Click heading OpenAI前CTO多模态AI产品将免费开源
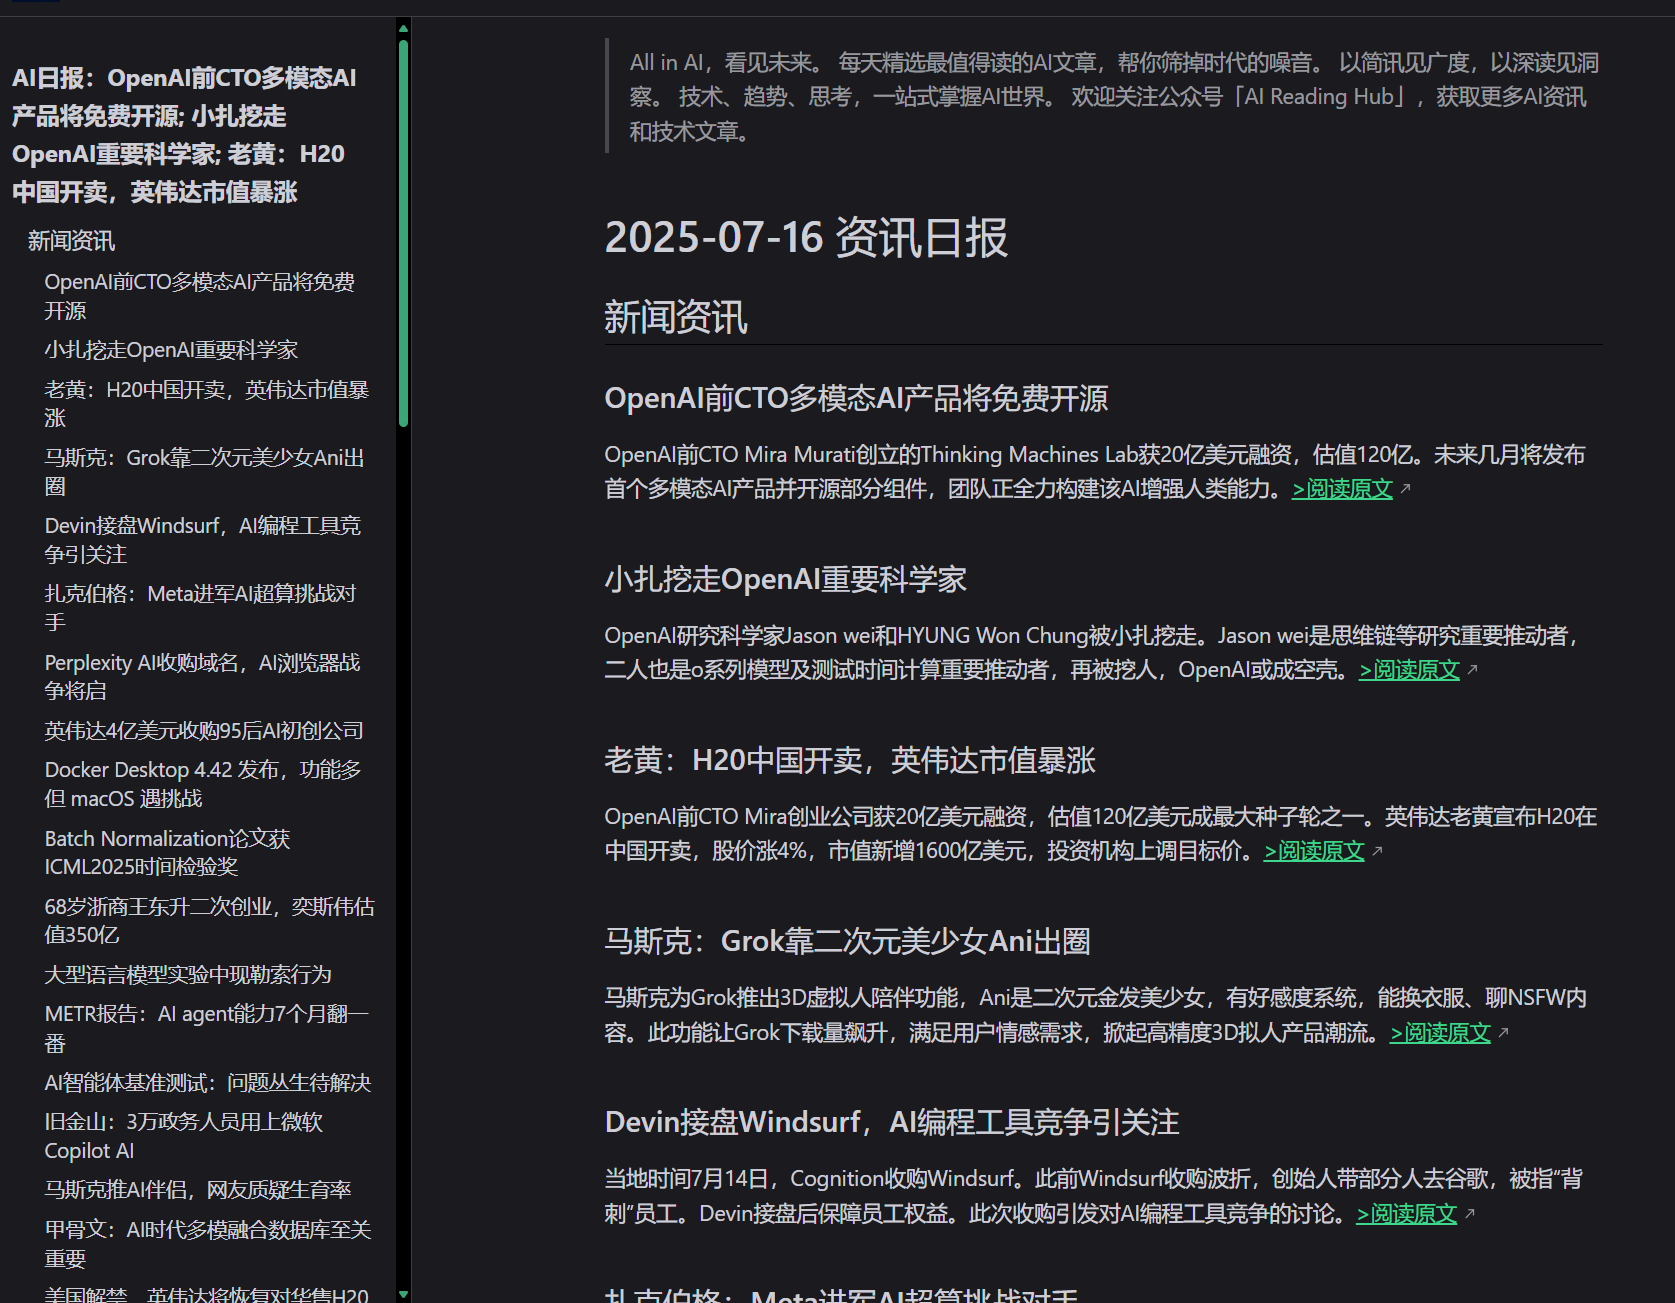Image resolution: width=1675 pixels, height=1303 pixels. 856,399
